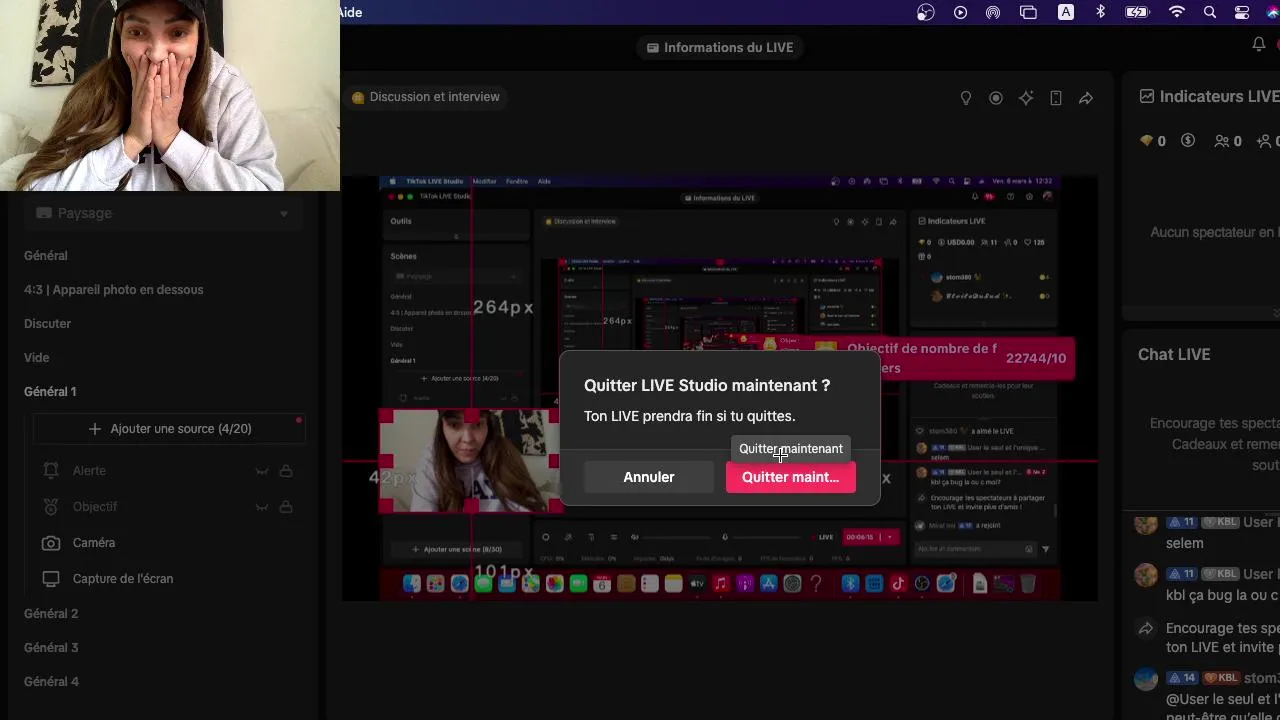
Task: Toggle the lock on Objectif source
Action: point(286,507)
